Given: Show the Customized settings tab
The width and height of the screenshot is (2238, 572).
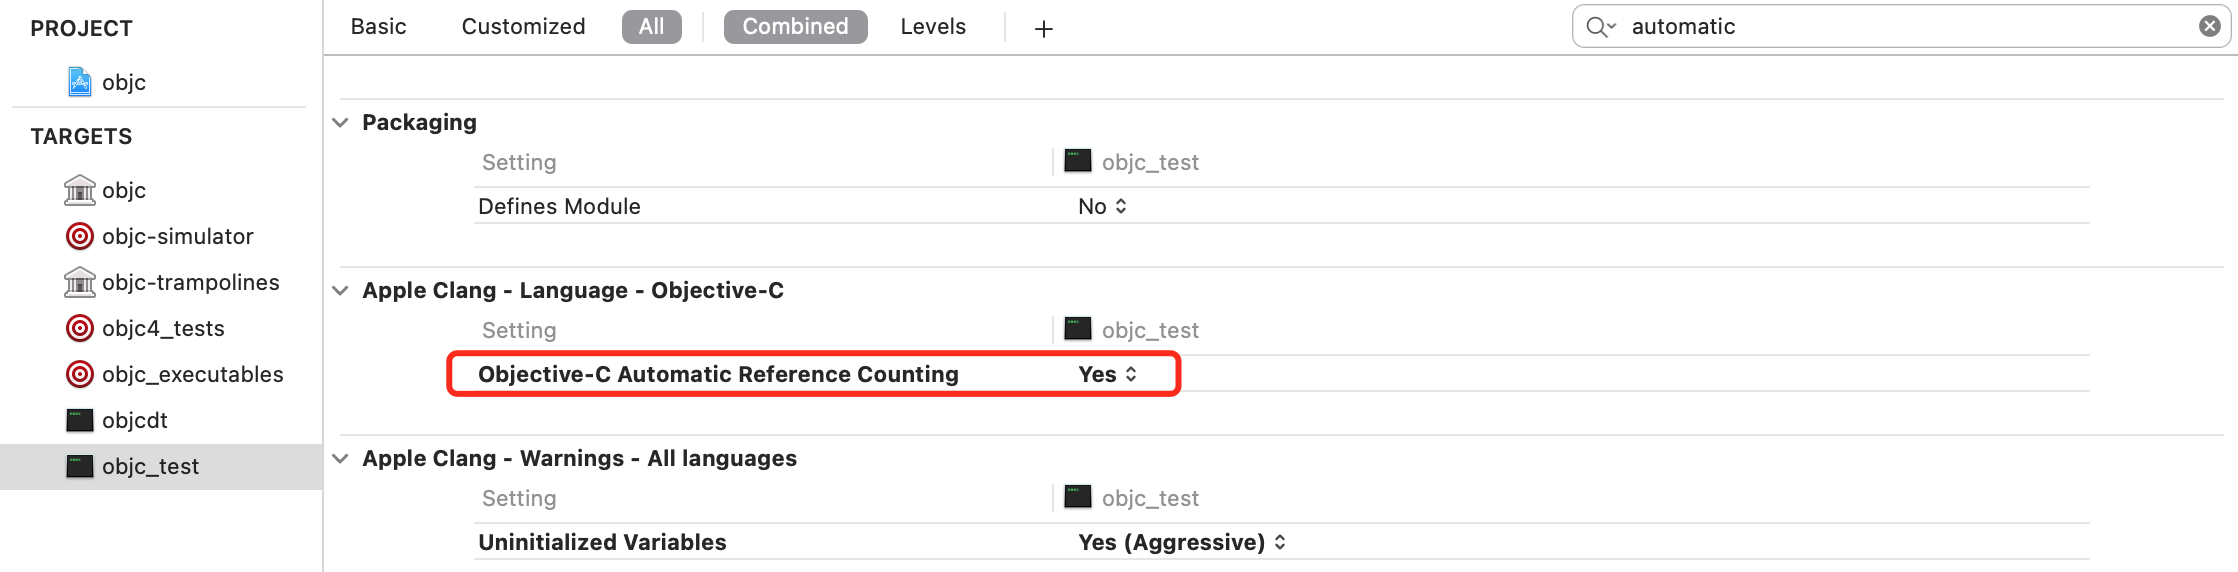Looking at the screenshot, I should [524, 27].
